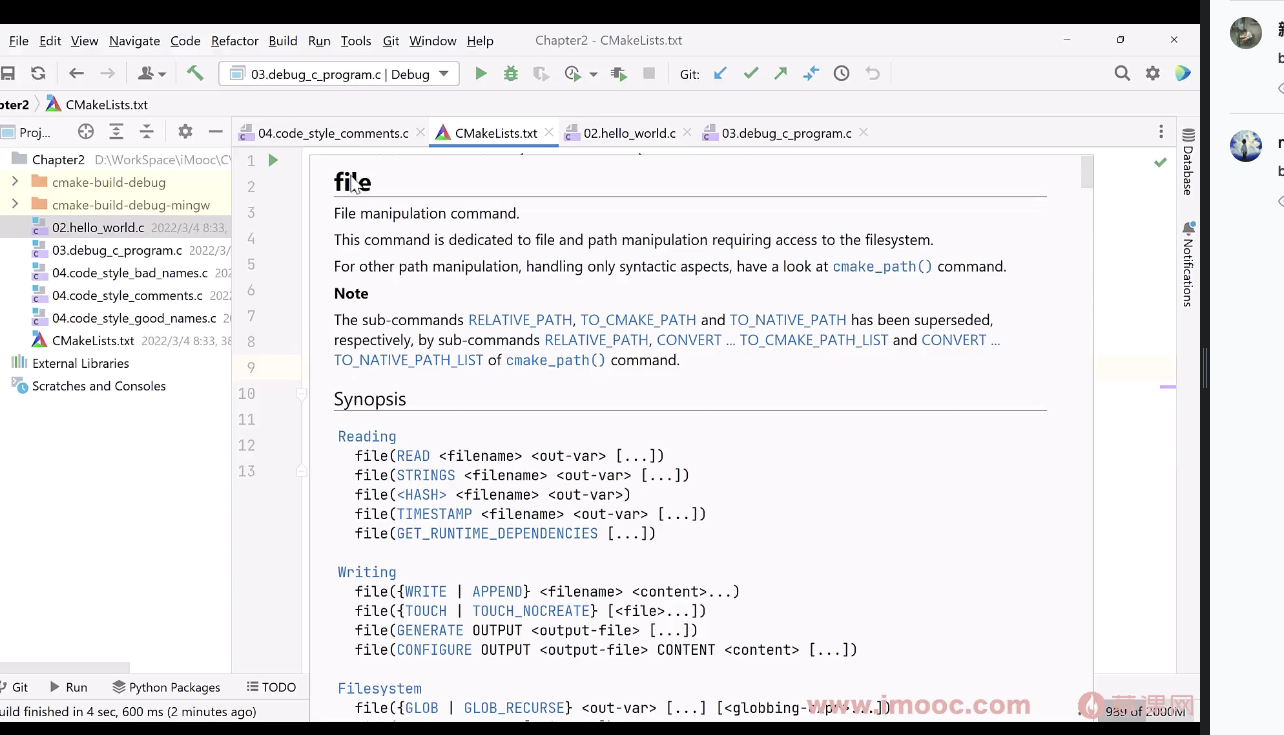The width and height of the screenshot is (1284, 735).
Task: Click the Git Update Project blue arrow
Action: 720,73
